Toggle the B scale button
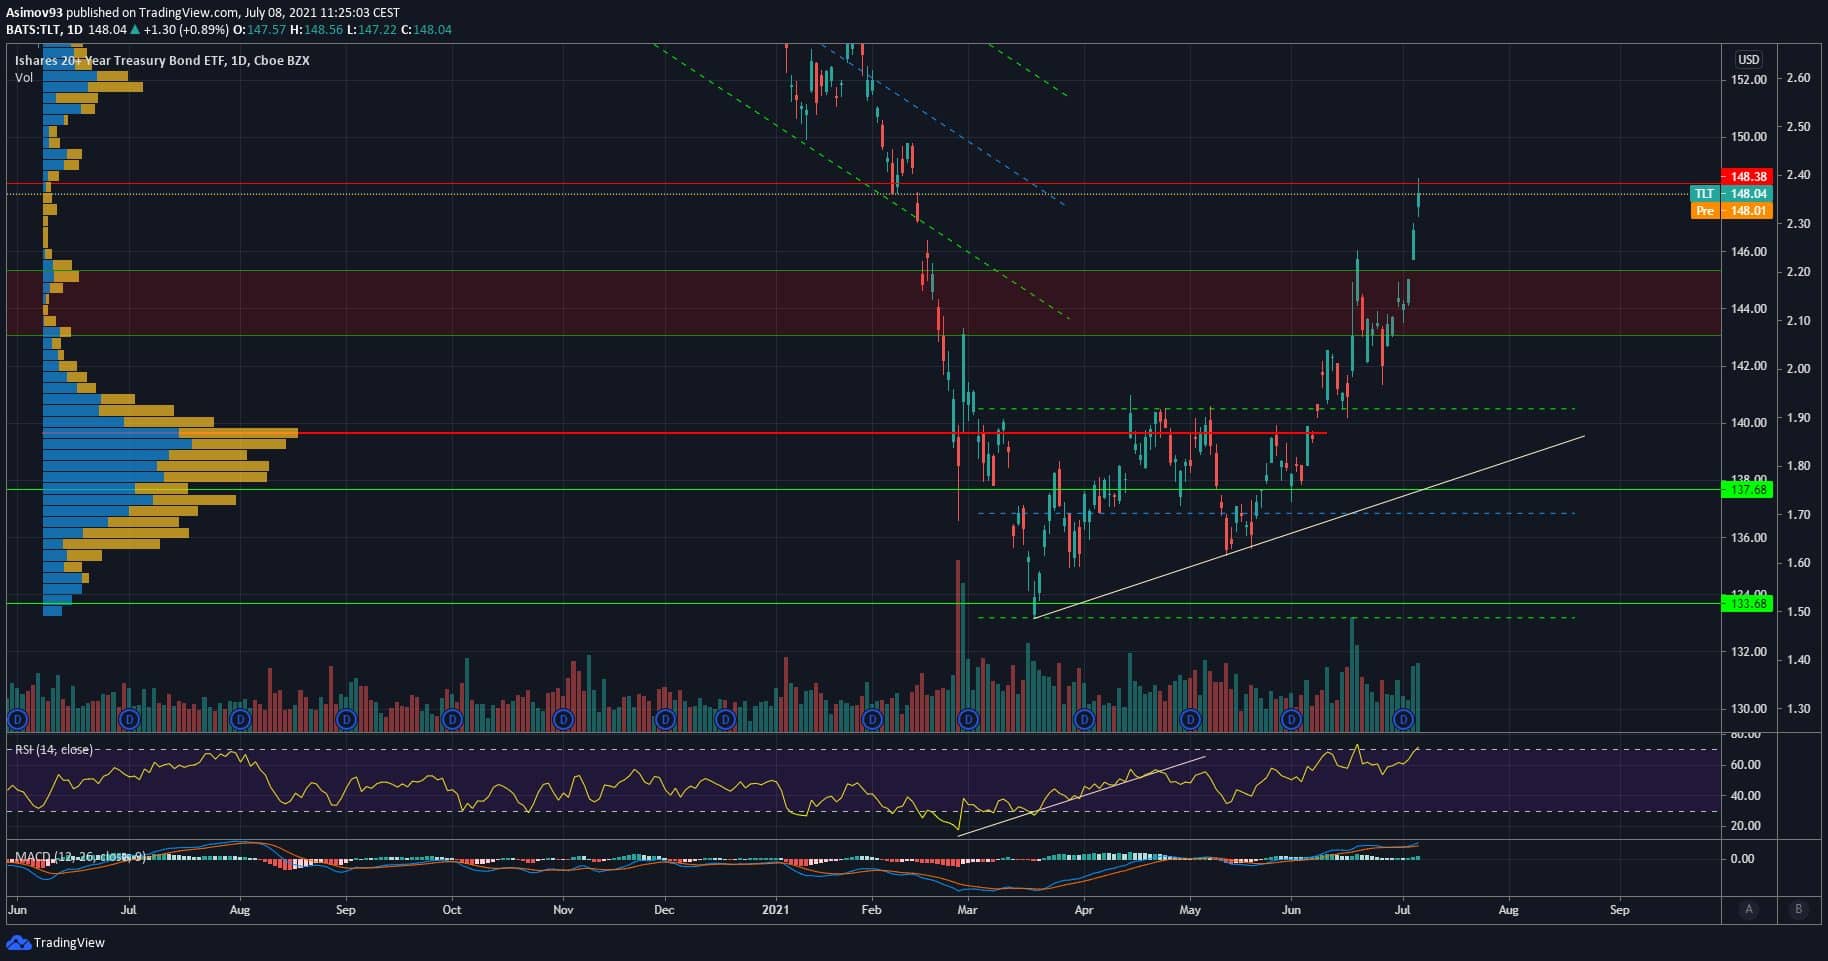Screen dimensions: 1828x961 [1799, 910]
